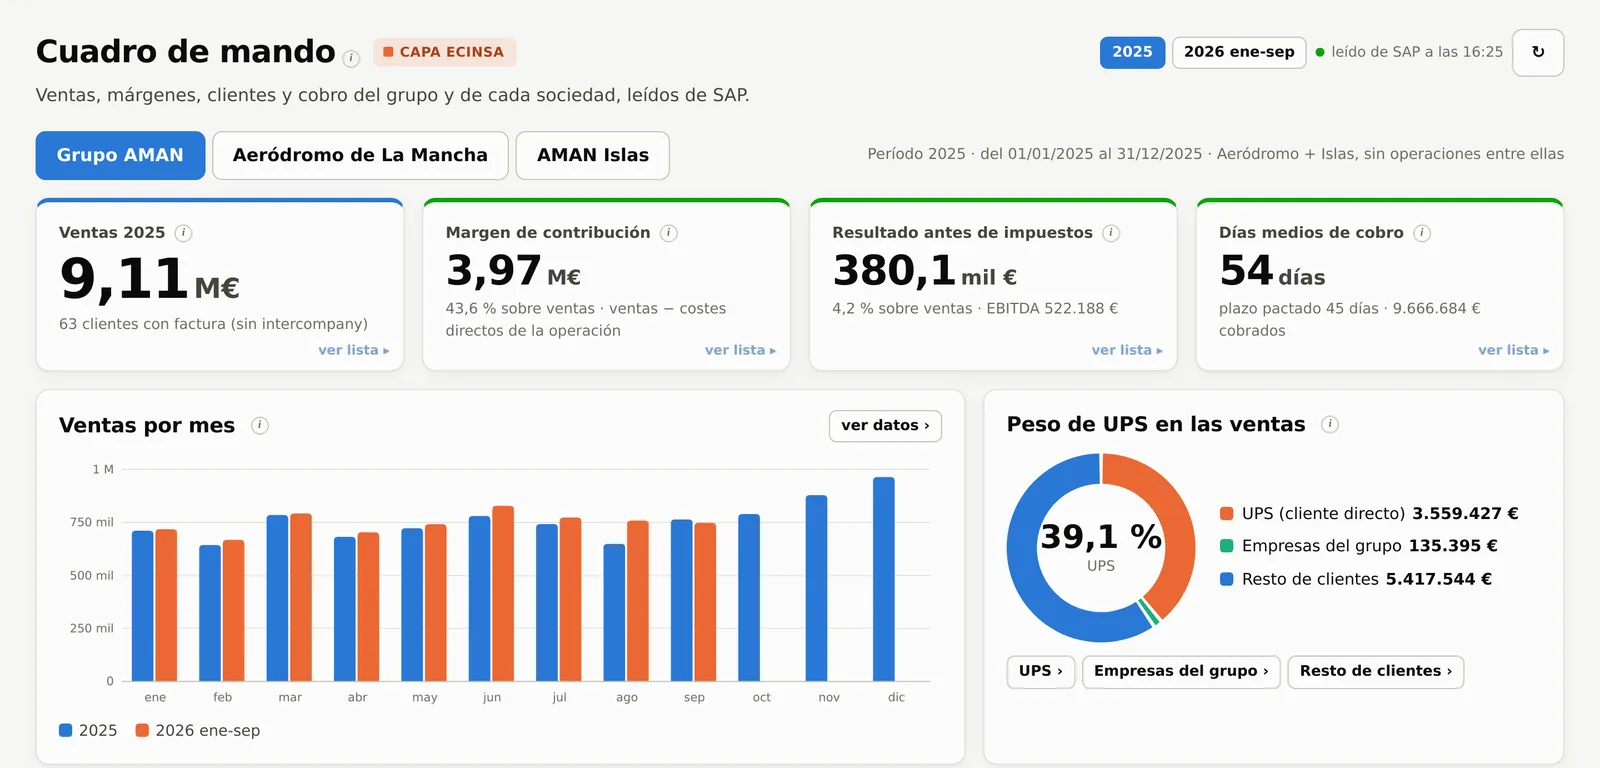Open ver lista in the Ventas 2025 card
This screenshot has width=1600, height=768.
(354, 350)
